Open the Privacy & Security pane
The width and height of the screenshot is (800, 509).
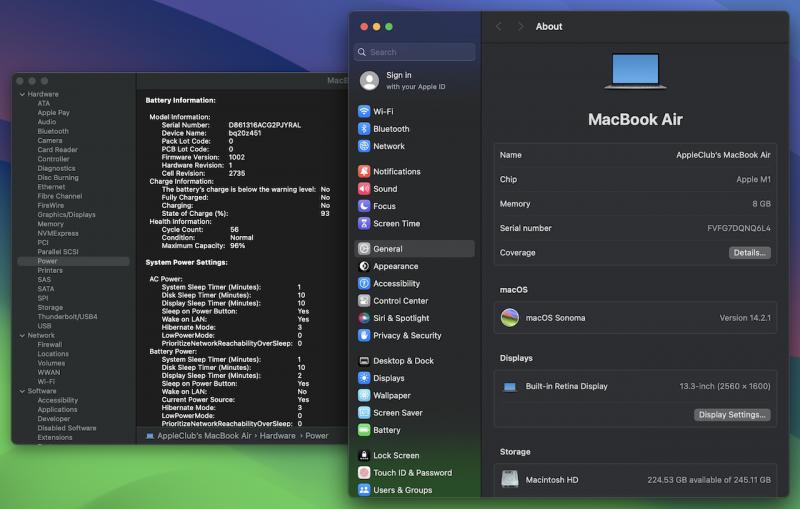coord(406,336)
